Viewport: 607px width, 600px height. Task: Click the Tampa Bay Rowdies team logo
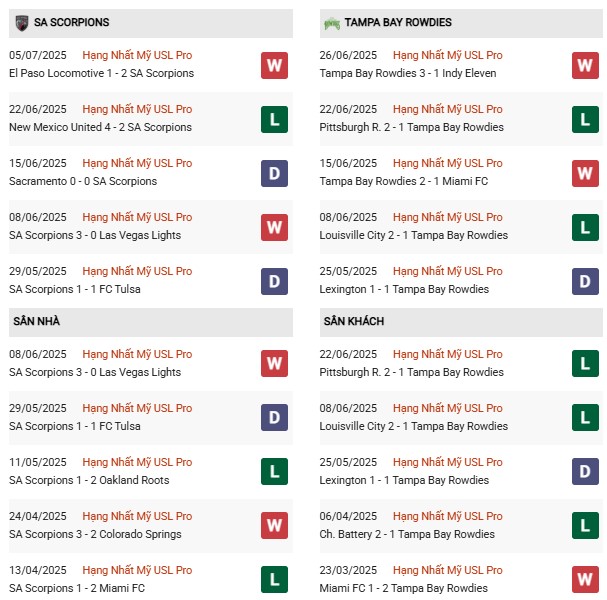pyautogui.click(x=331, y=22)
